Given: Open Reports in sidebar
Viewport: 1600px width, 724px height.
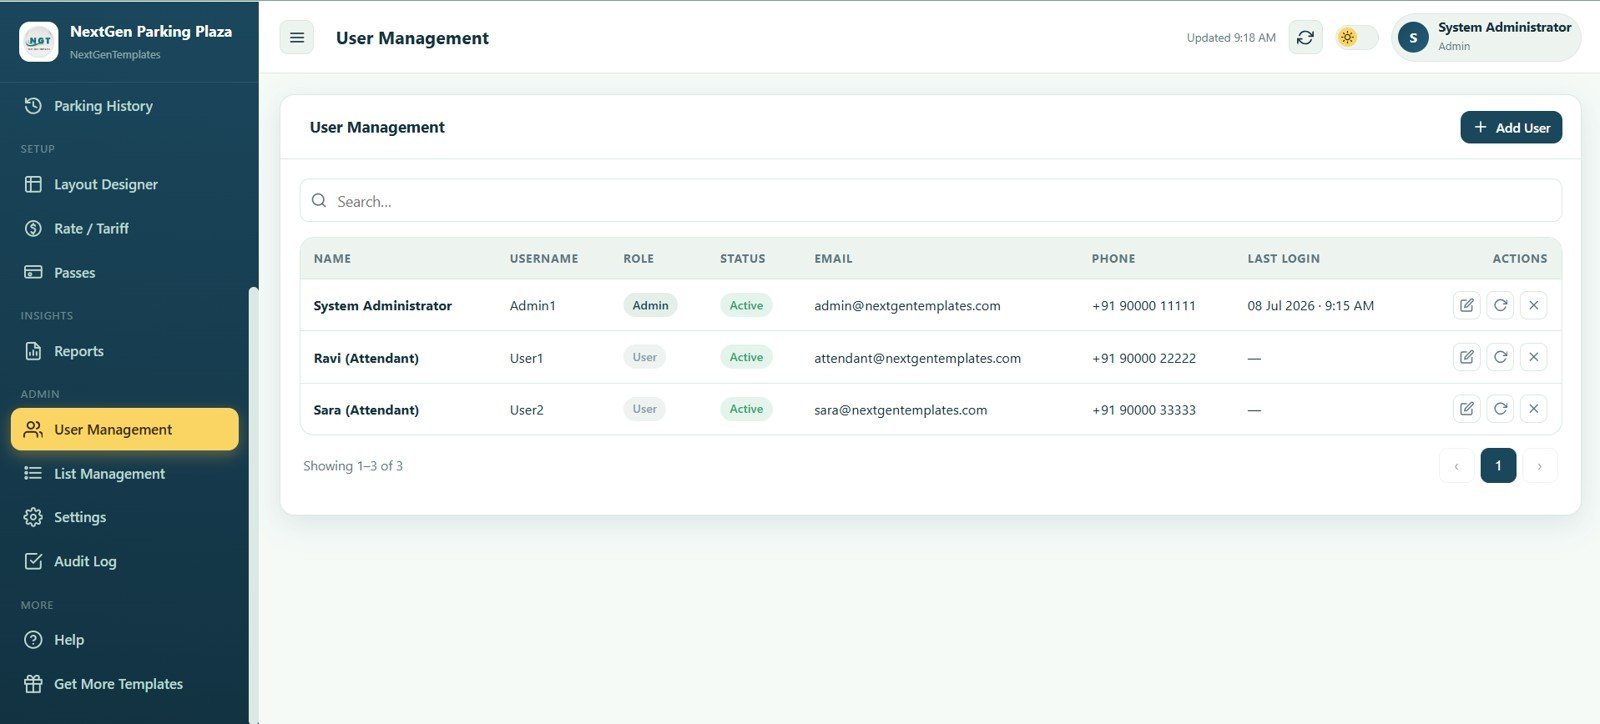Looking at the screenshot, I should click(124, 351).
